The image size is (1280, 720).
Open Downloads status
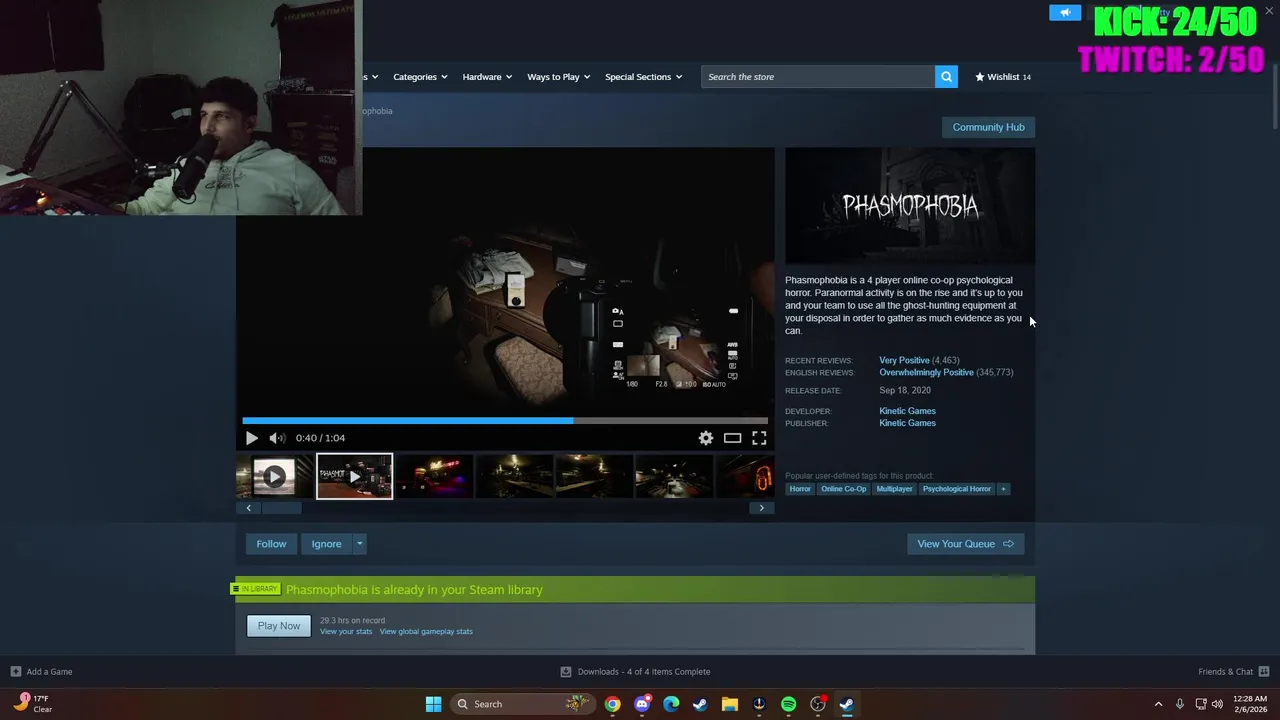pyautogui.click(x=636, y=672)
